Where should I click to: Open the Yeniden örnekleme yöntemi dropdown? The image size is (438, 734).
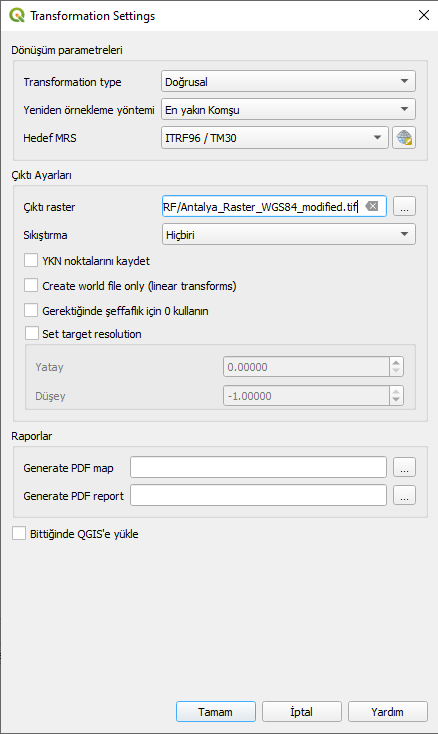tap(288, 110)
